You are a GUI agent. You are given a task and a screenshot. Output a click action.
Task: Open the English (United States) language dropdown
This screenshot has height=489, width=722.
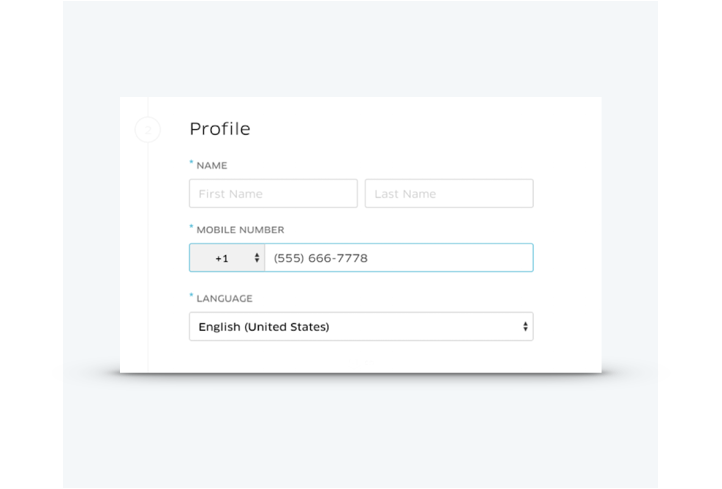pos(360,327)
